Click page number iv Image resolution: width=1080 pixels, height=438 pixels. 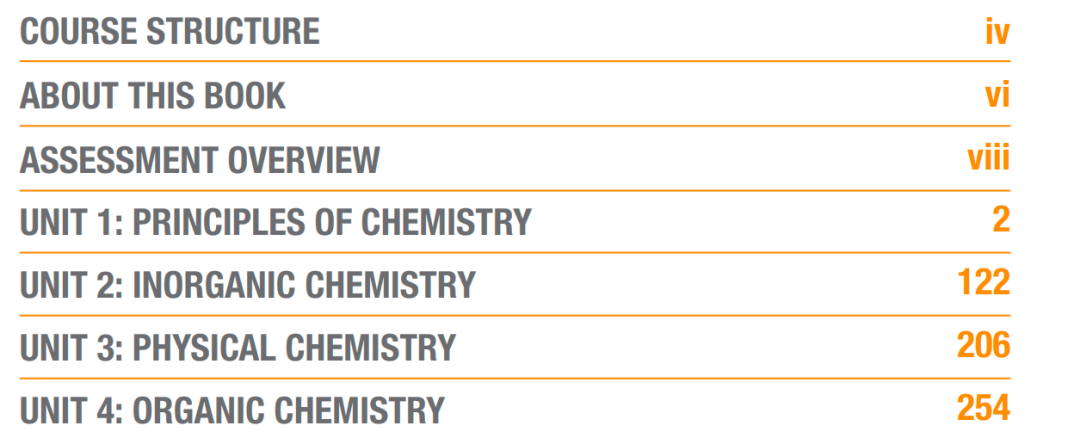pyautogui.click(x=997, y=32)
